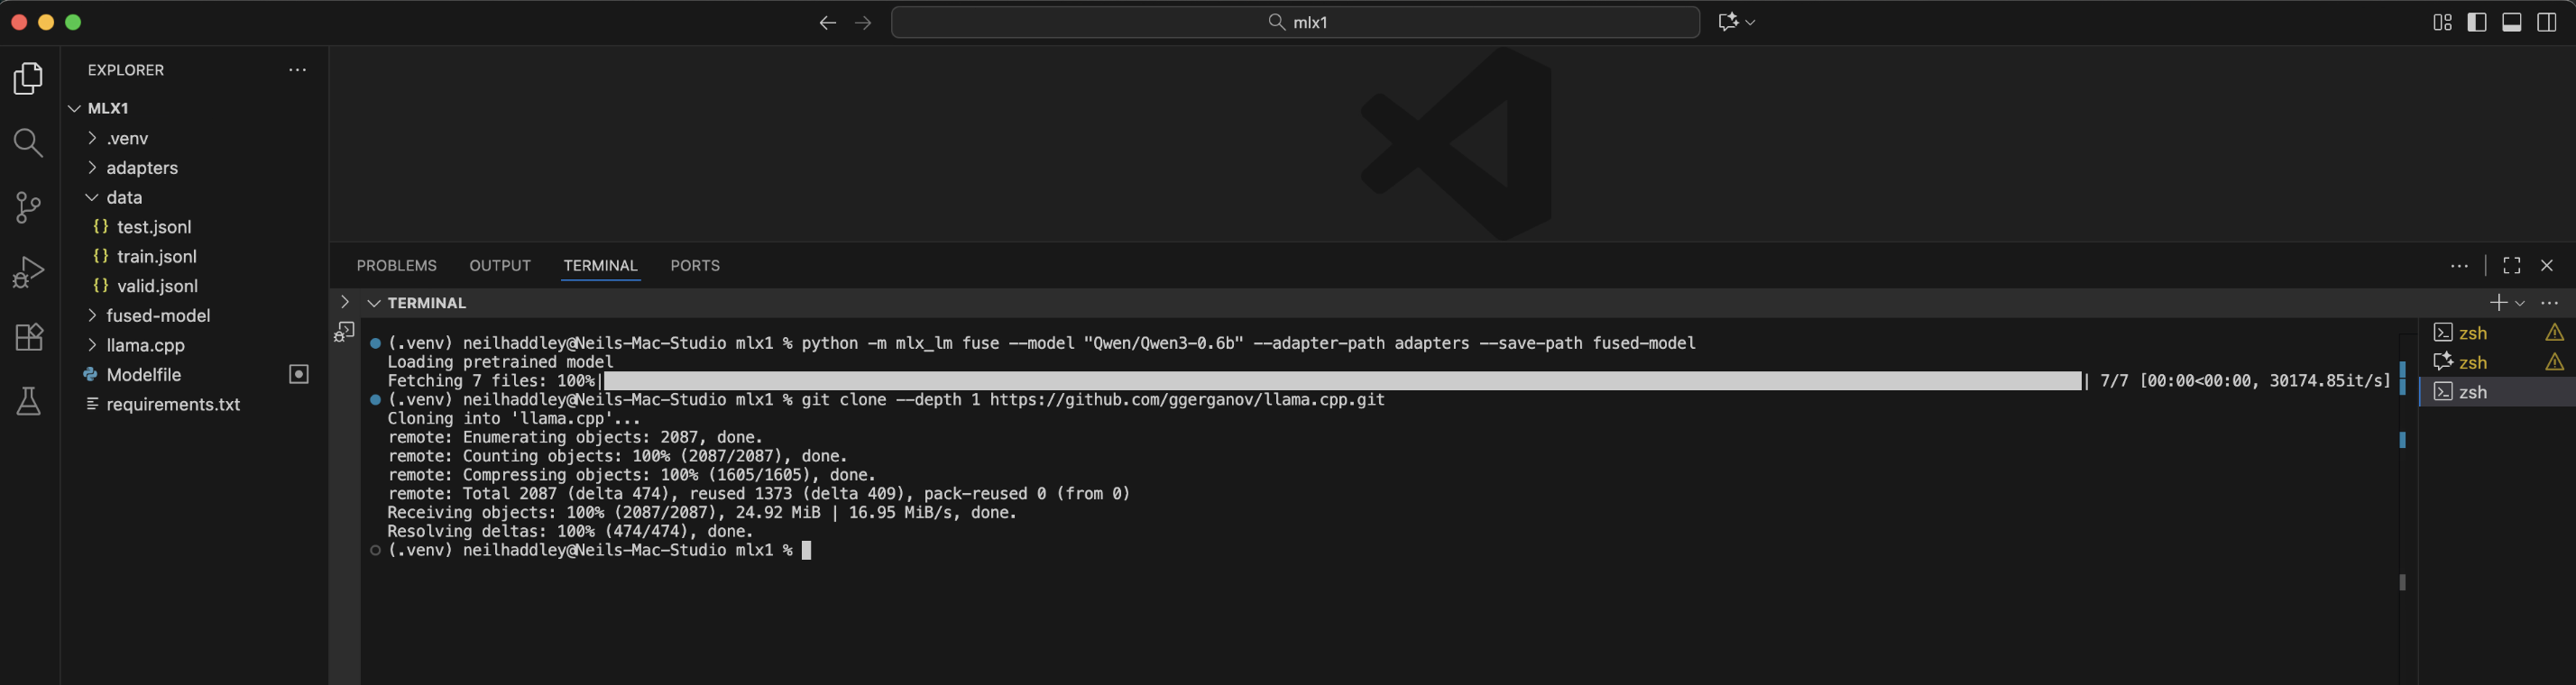Maximize the panel size

click(x=2512, y=266)
